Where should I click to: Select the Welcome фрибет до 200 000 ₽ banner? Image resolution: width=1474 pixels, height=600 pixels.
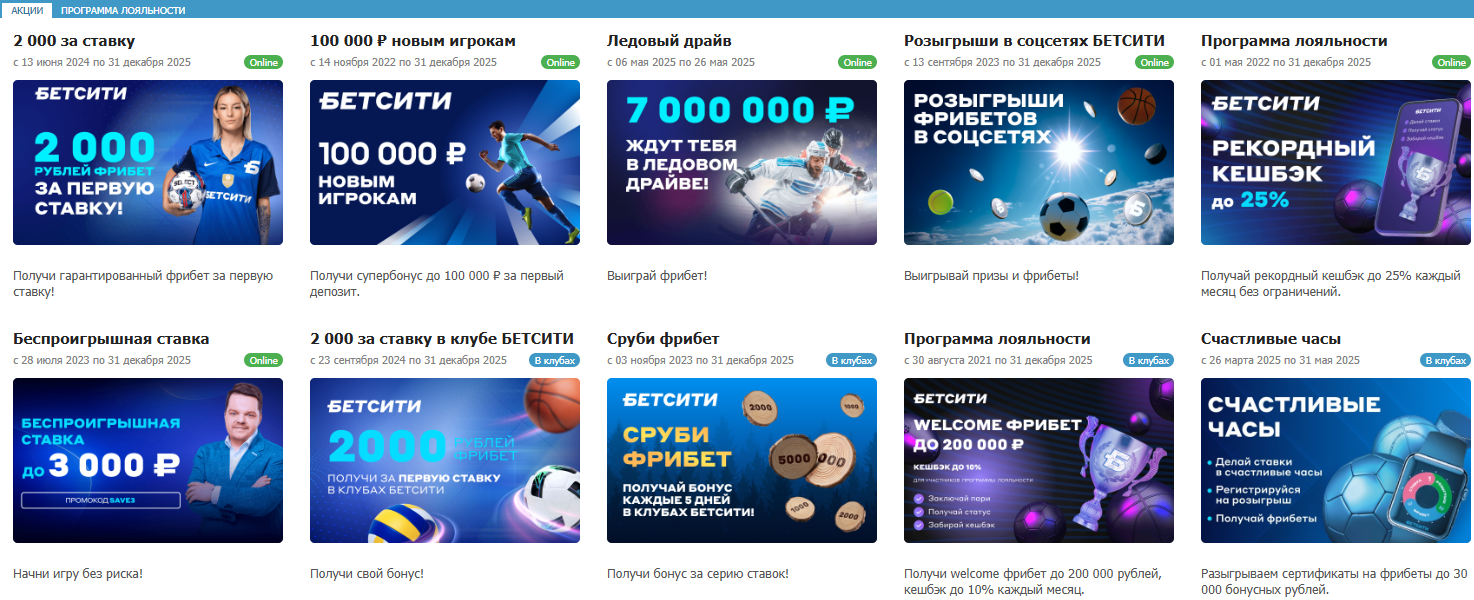(1039, 460)
